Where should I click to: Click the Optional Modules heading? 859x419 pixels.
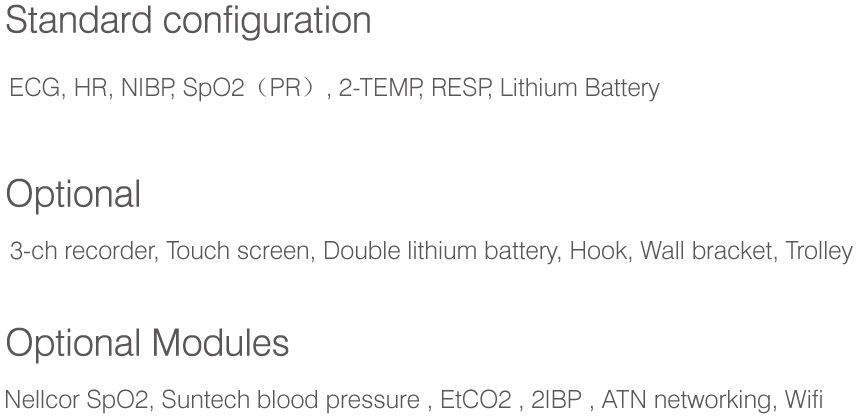pyautogui.click(x=147, y=344)
